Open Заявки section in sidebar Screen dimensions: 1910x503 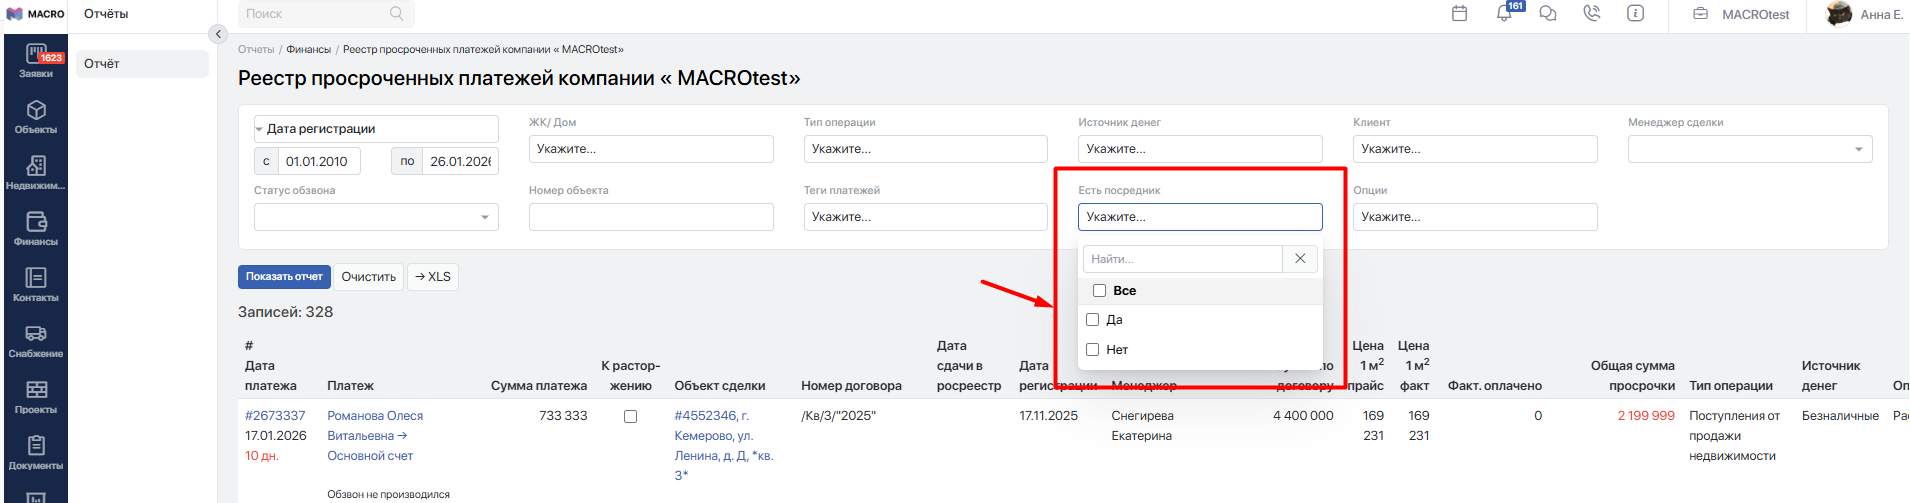[36, 61]
